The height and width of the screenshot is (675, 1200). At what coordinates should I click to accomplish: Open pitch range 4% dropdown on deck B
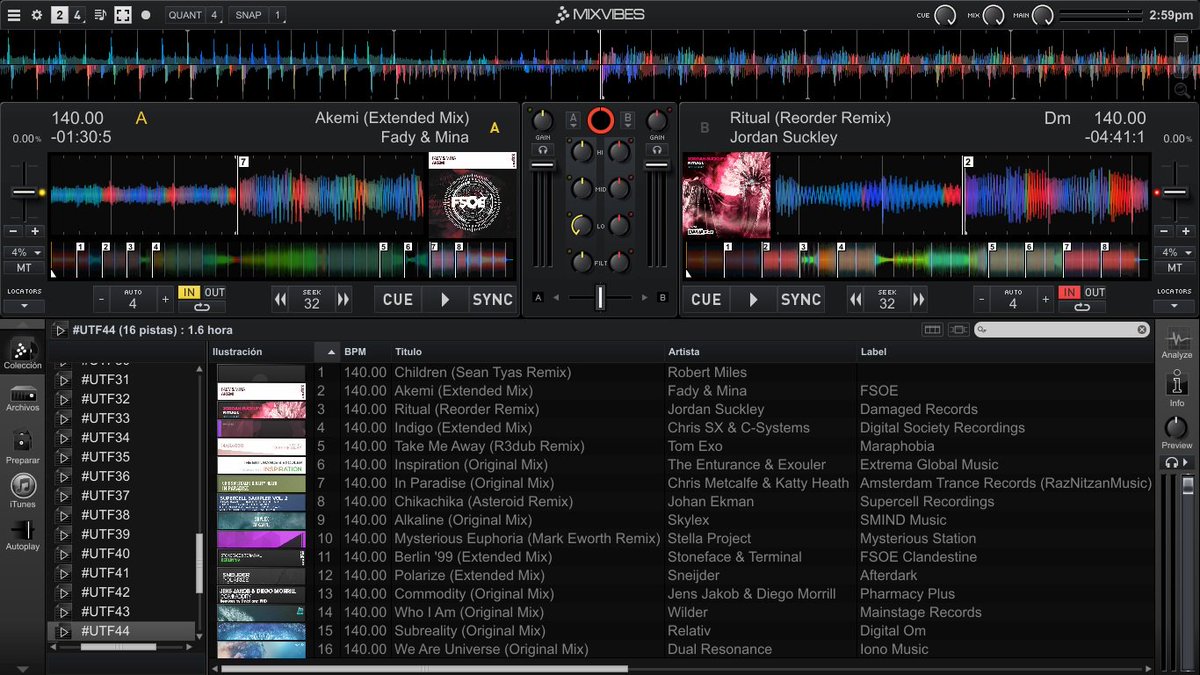click(1174, 253)
